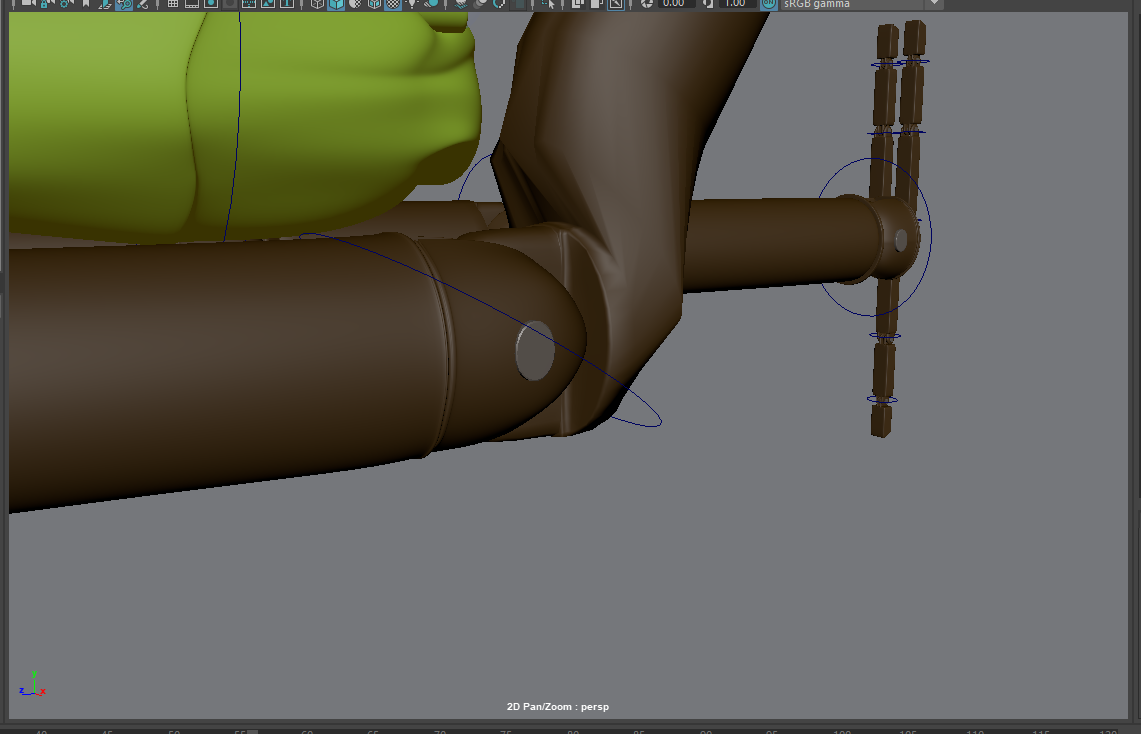Toggle multisample anti-aliasing icon

[499, 4]
